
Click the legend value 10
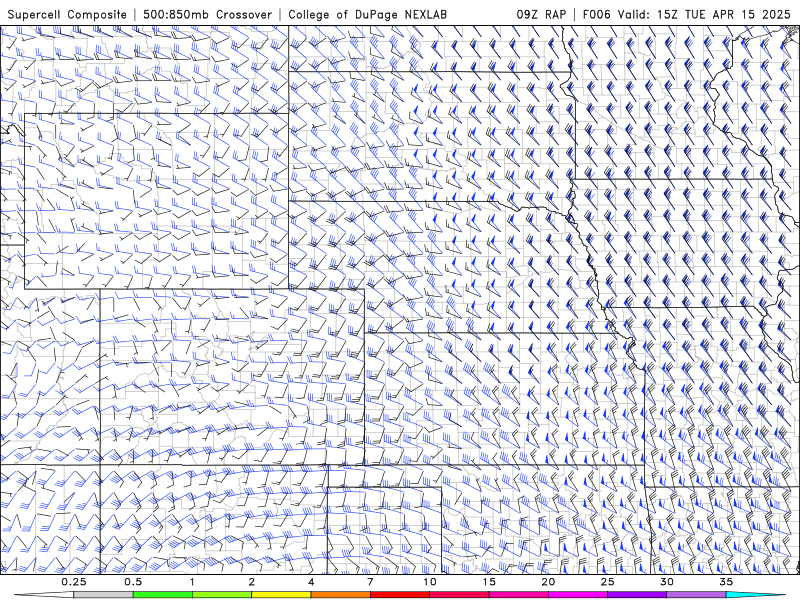430,582
